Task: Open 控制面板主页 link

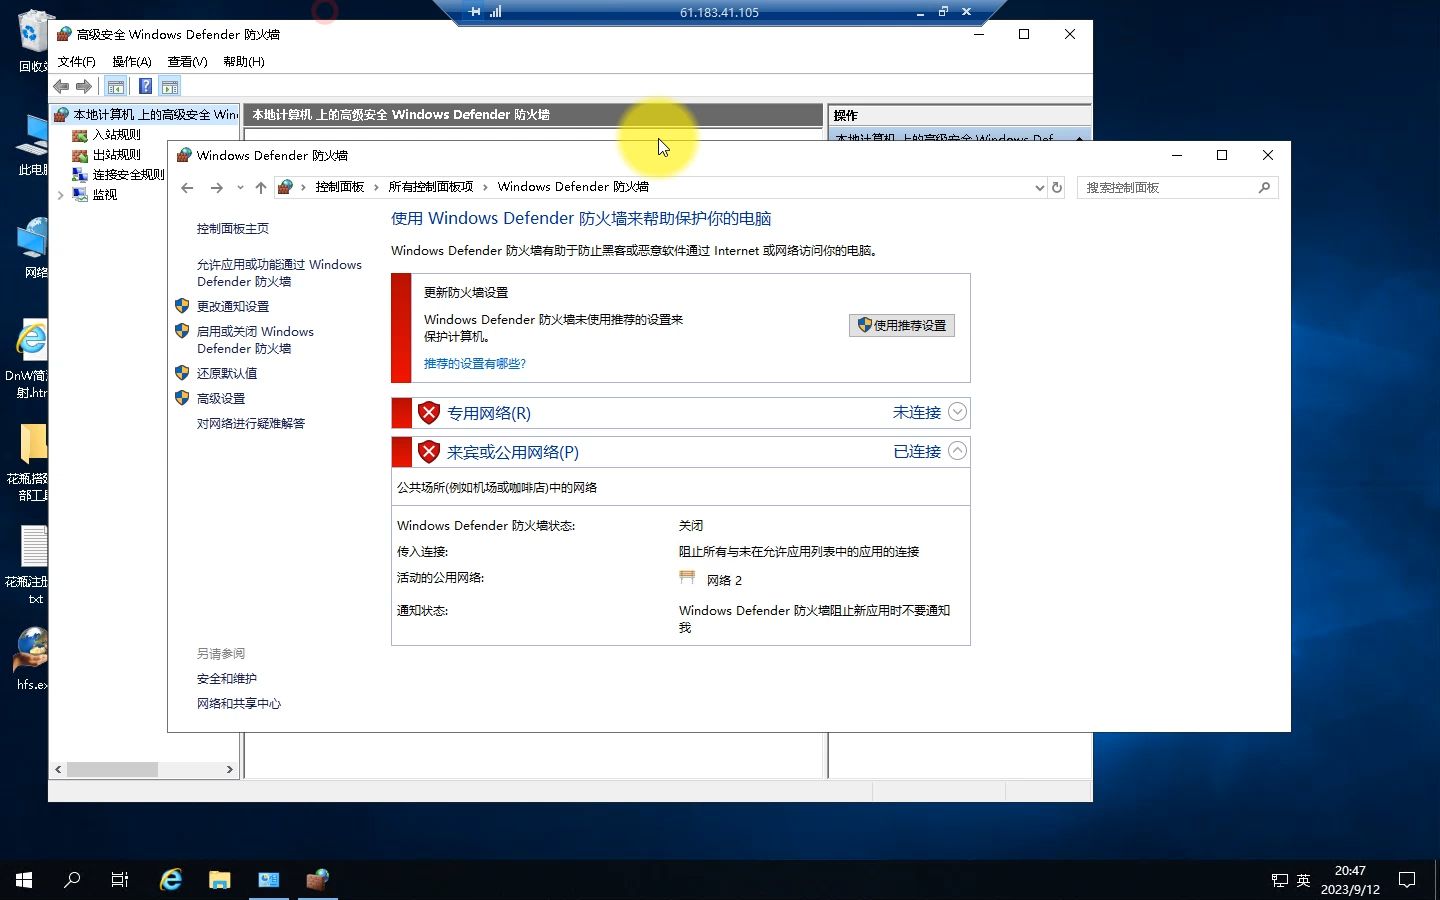Action: click(233, 229)
